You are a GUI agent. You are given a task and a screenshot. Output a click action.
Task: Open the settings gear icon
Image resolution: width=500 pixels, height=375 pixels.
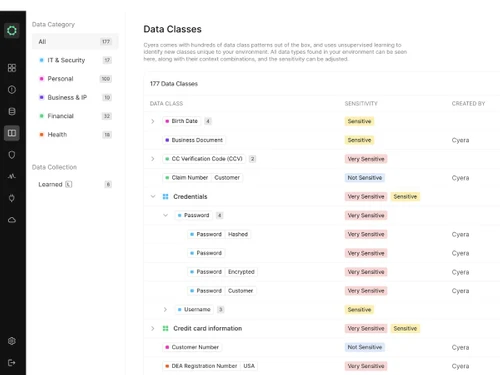pos(12,341)
